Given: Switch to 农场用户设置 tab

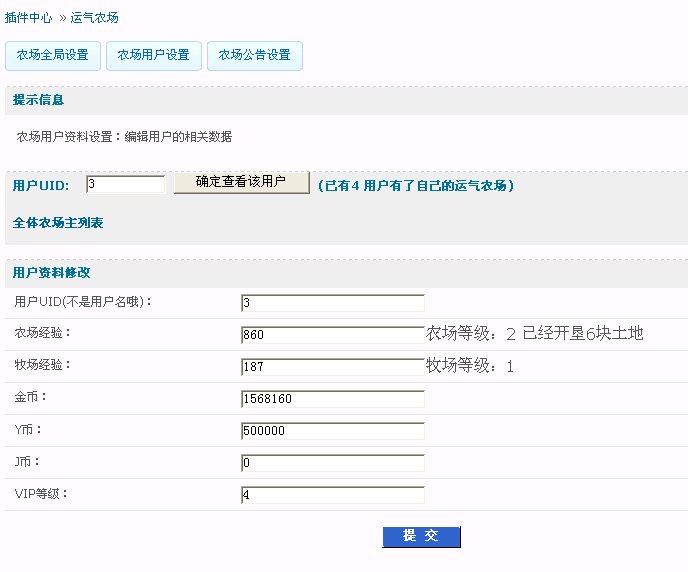Looking at the screenshot, I should click(x=153, y=56).
